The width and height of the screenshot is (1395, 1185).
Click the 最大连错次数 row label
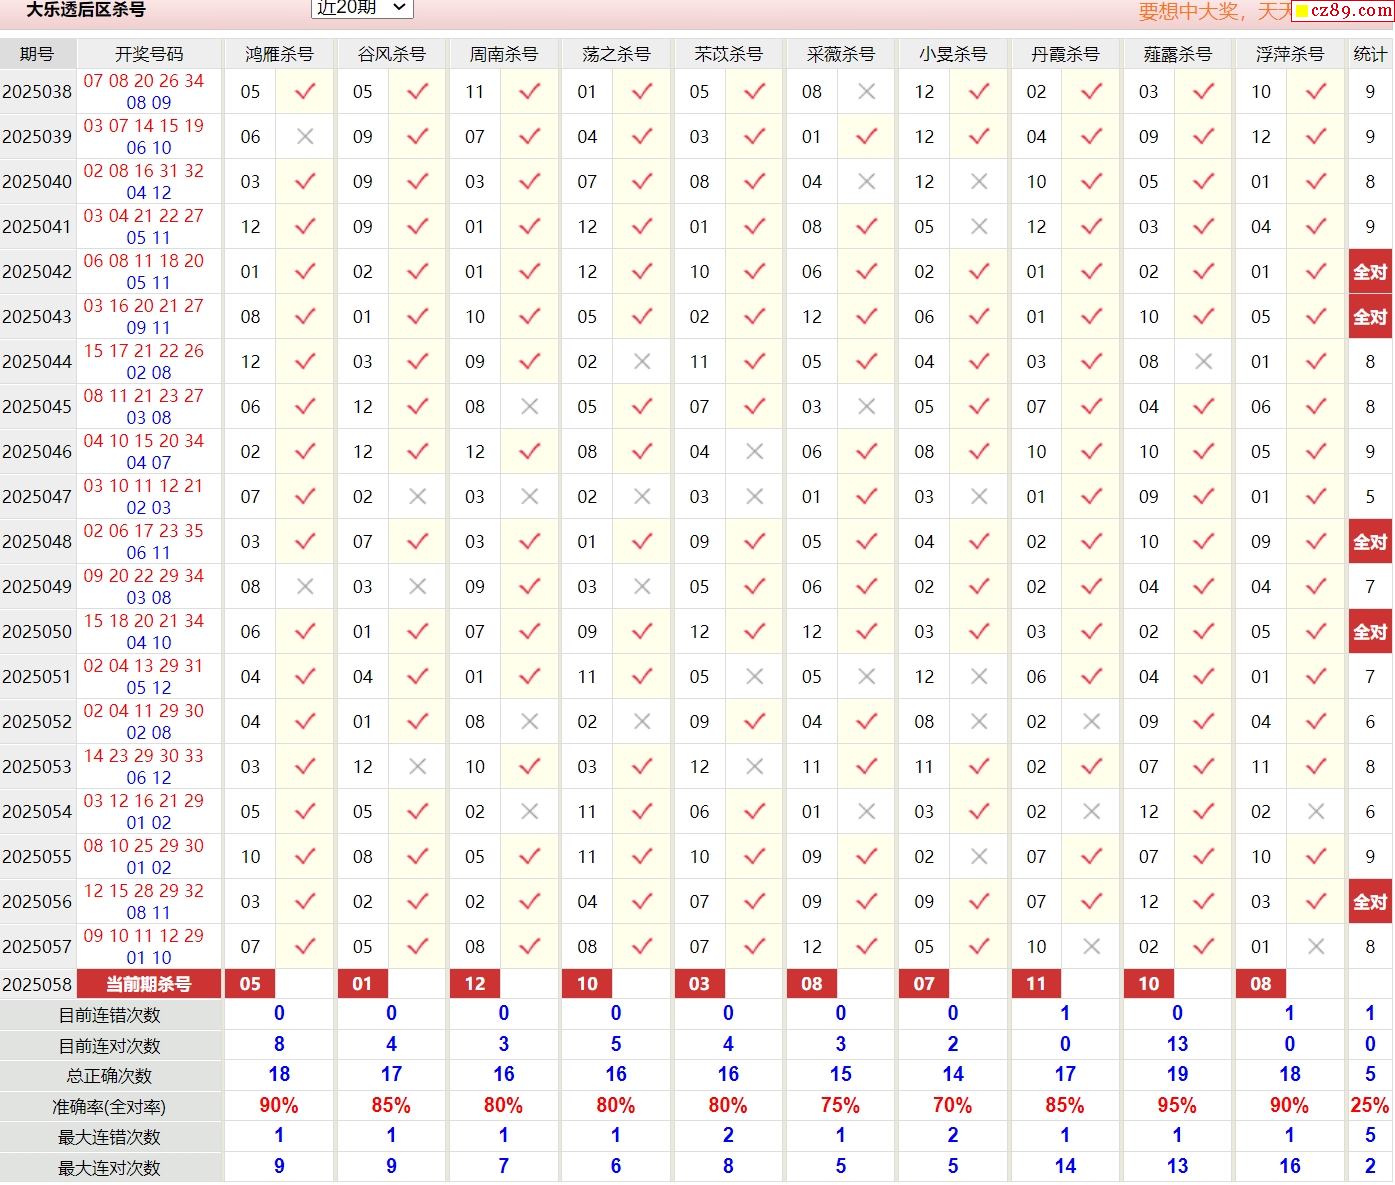(110, 1137)
